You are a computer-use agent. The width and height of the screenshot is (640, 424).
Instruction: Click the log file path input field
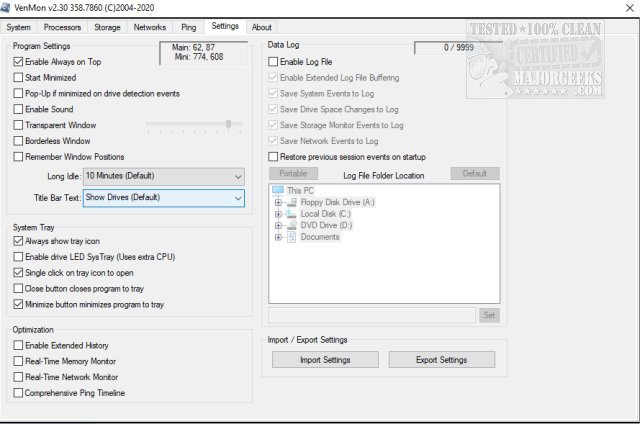[x=372, y=315]
